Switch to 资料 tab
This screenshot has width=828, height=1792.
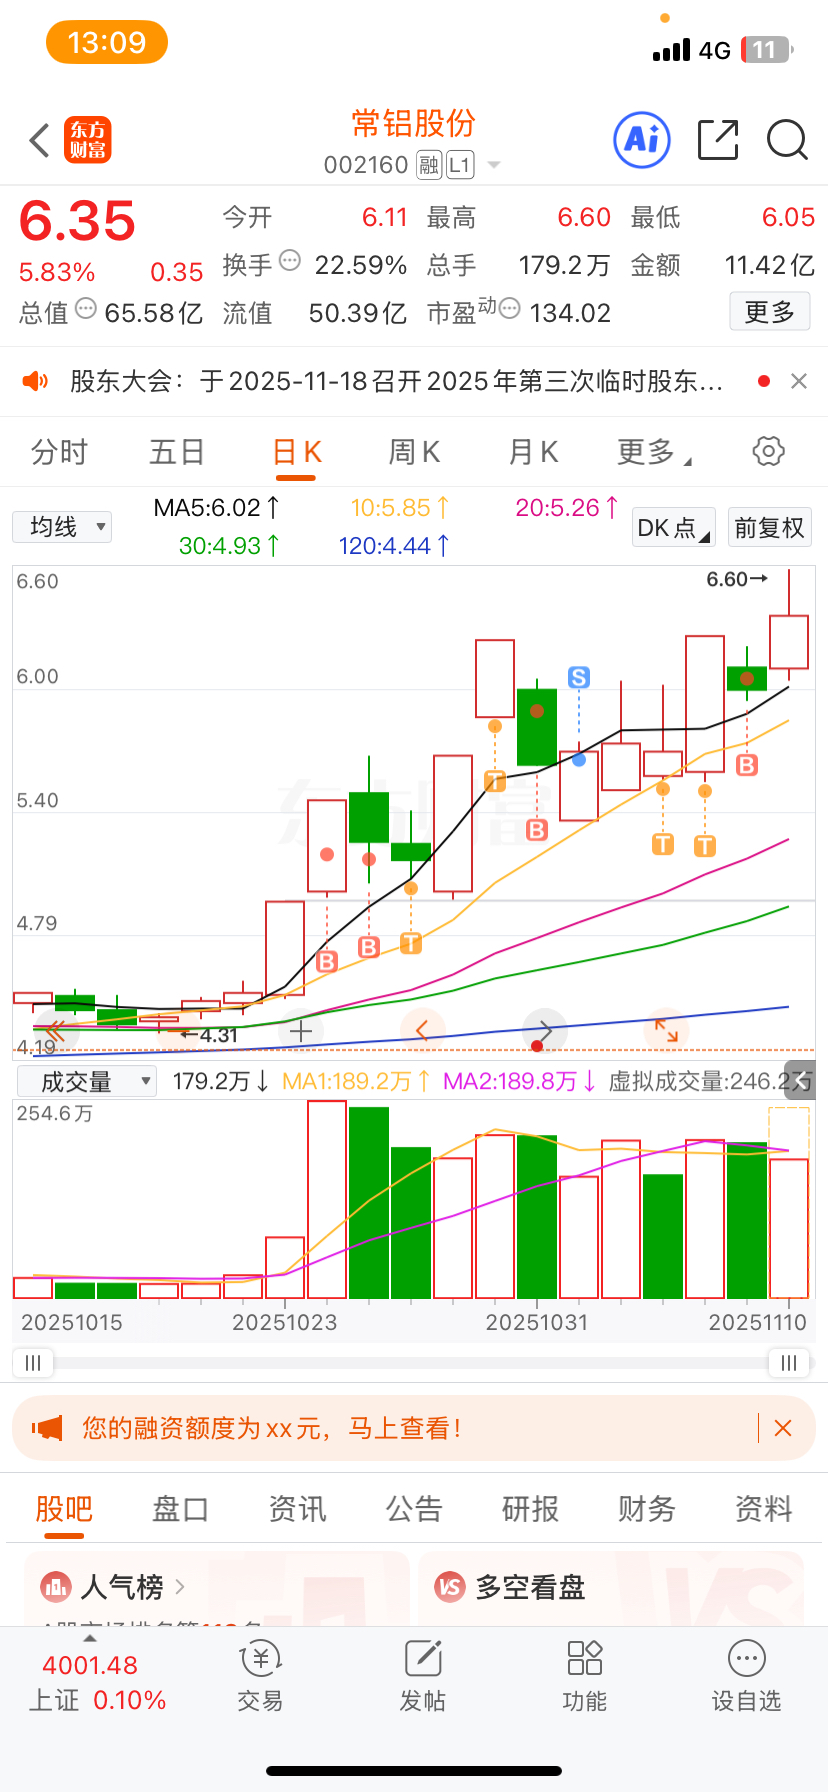tap(764, 1509)
